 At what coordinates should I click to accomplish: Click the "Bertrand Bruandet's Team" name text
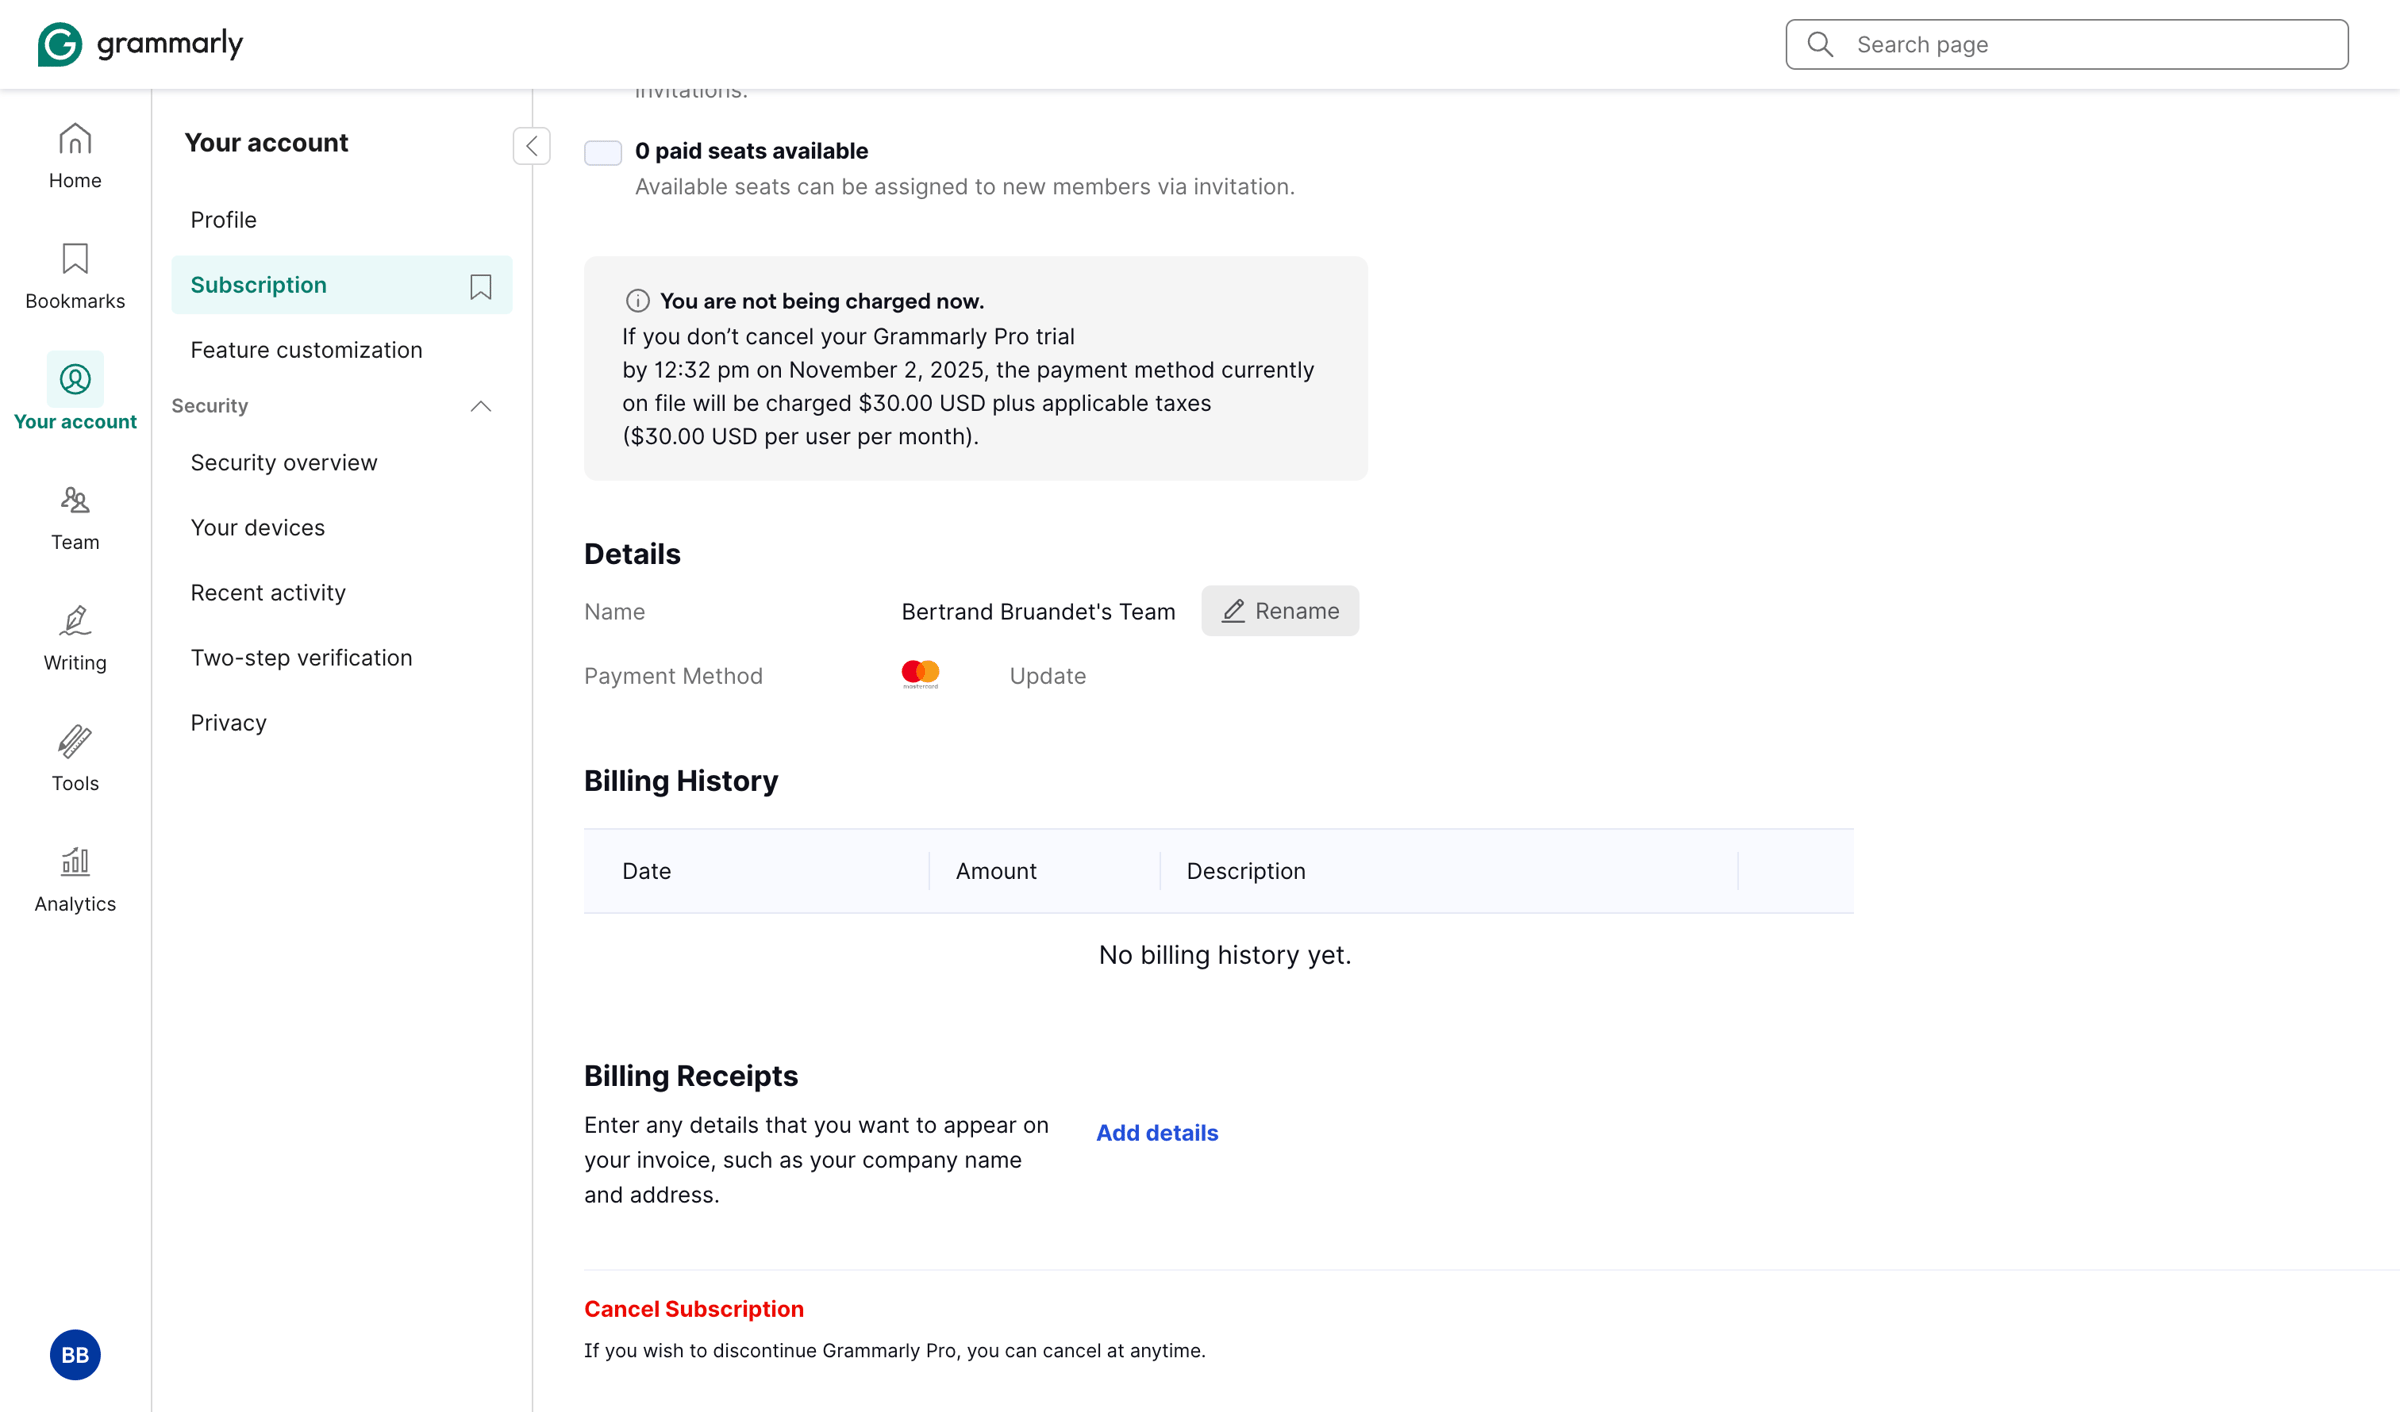[x=1038, y=612]
